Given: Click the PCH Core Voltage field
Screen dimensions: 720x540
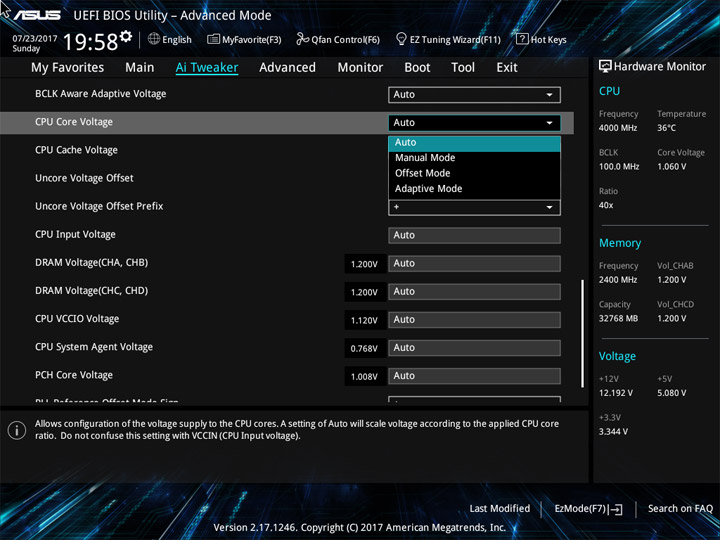Looking at the screenshot, I should click(474, 376).
